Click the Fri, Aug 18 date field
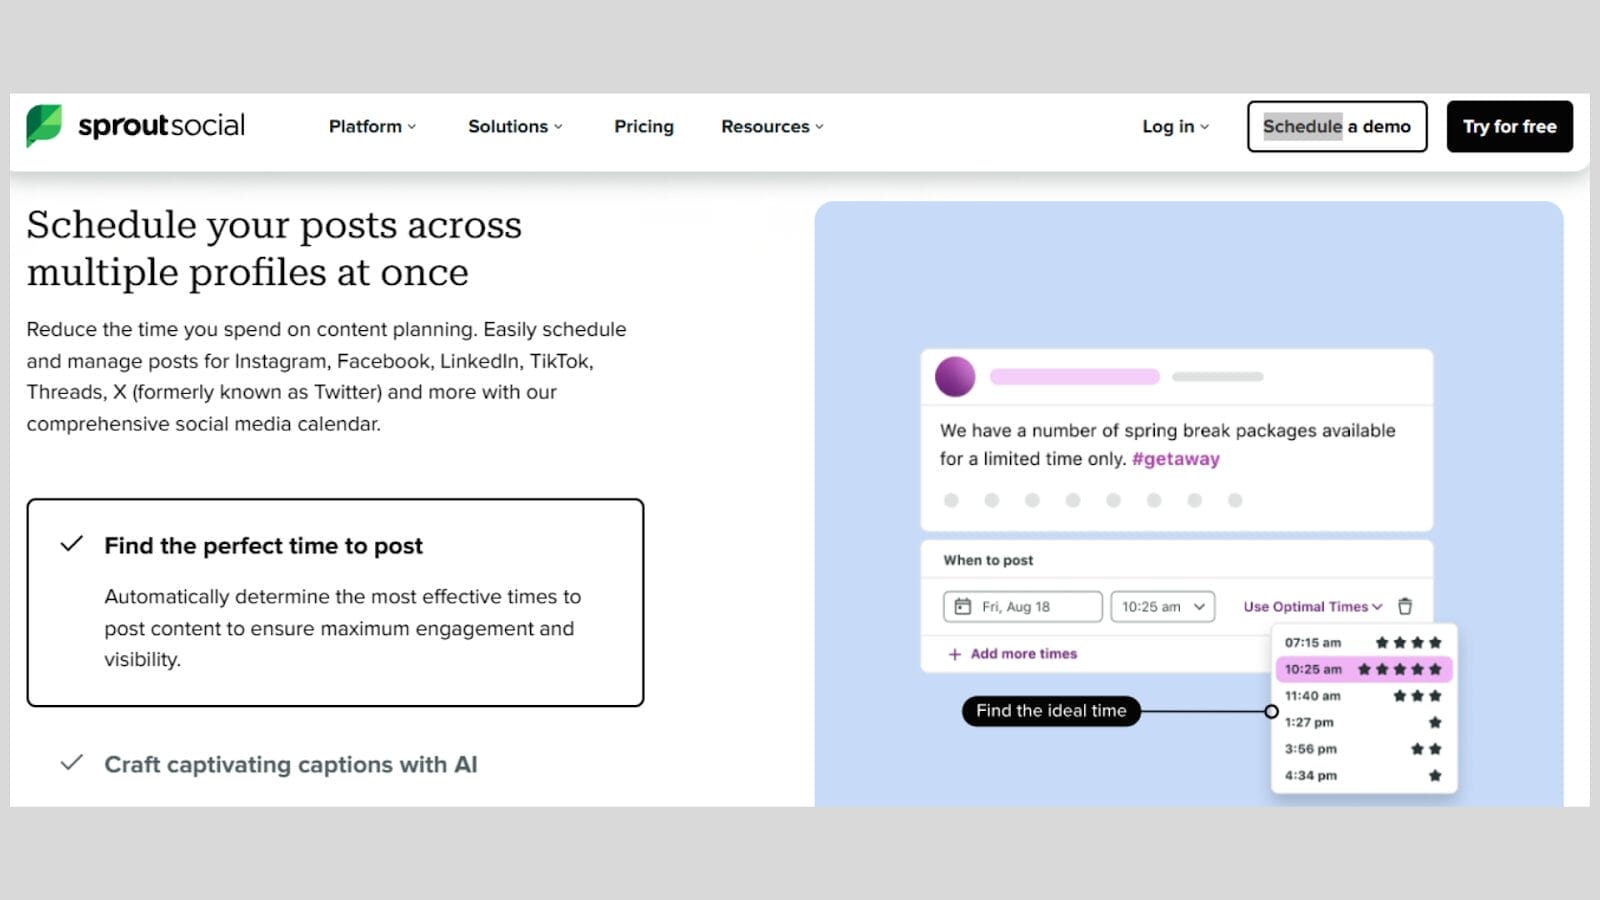This screenshot has height=900, width=1600. (1022, 606)
